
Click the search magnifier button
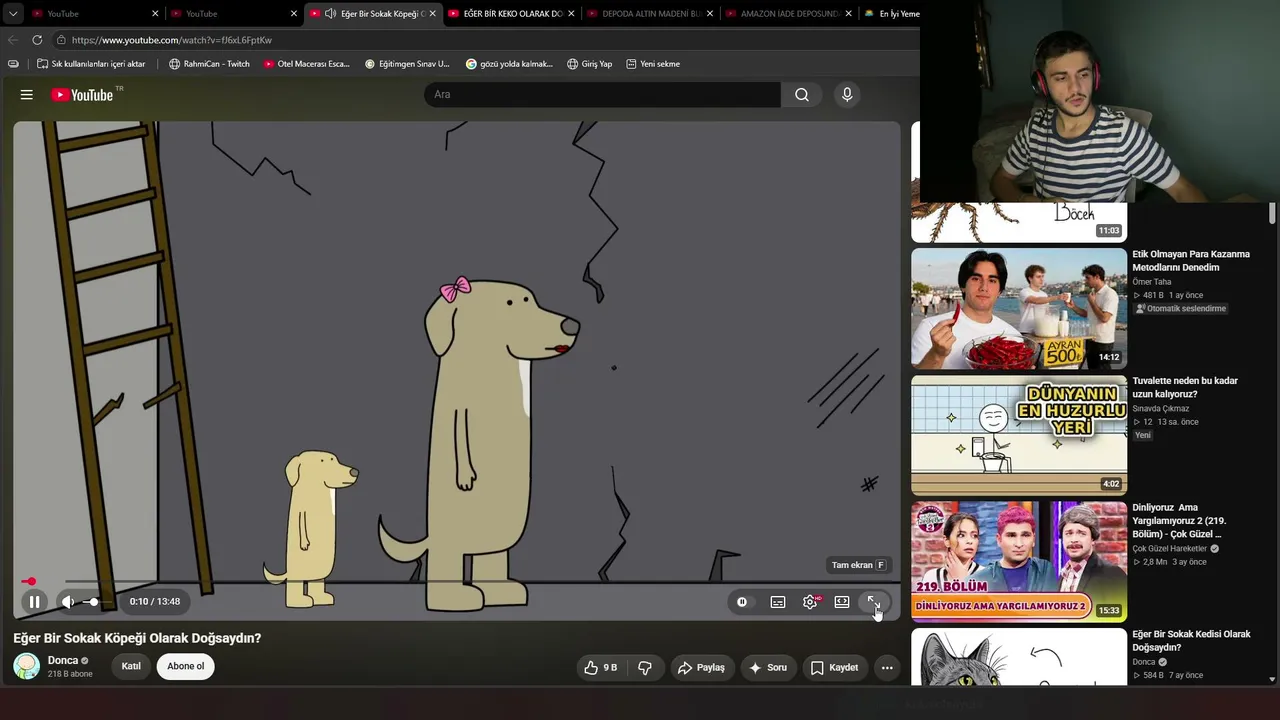click(801, 95)
